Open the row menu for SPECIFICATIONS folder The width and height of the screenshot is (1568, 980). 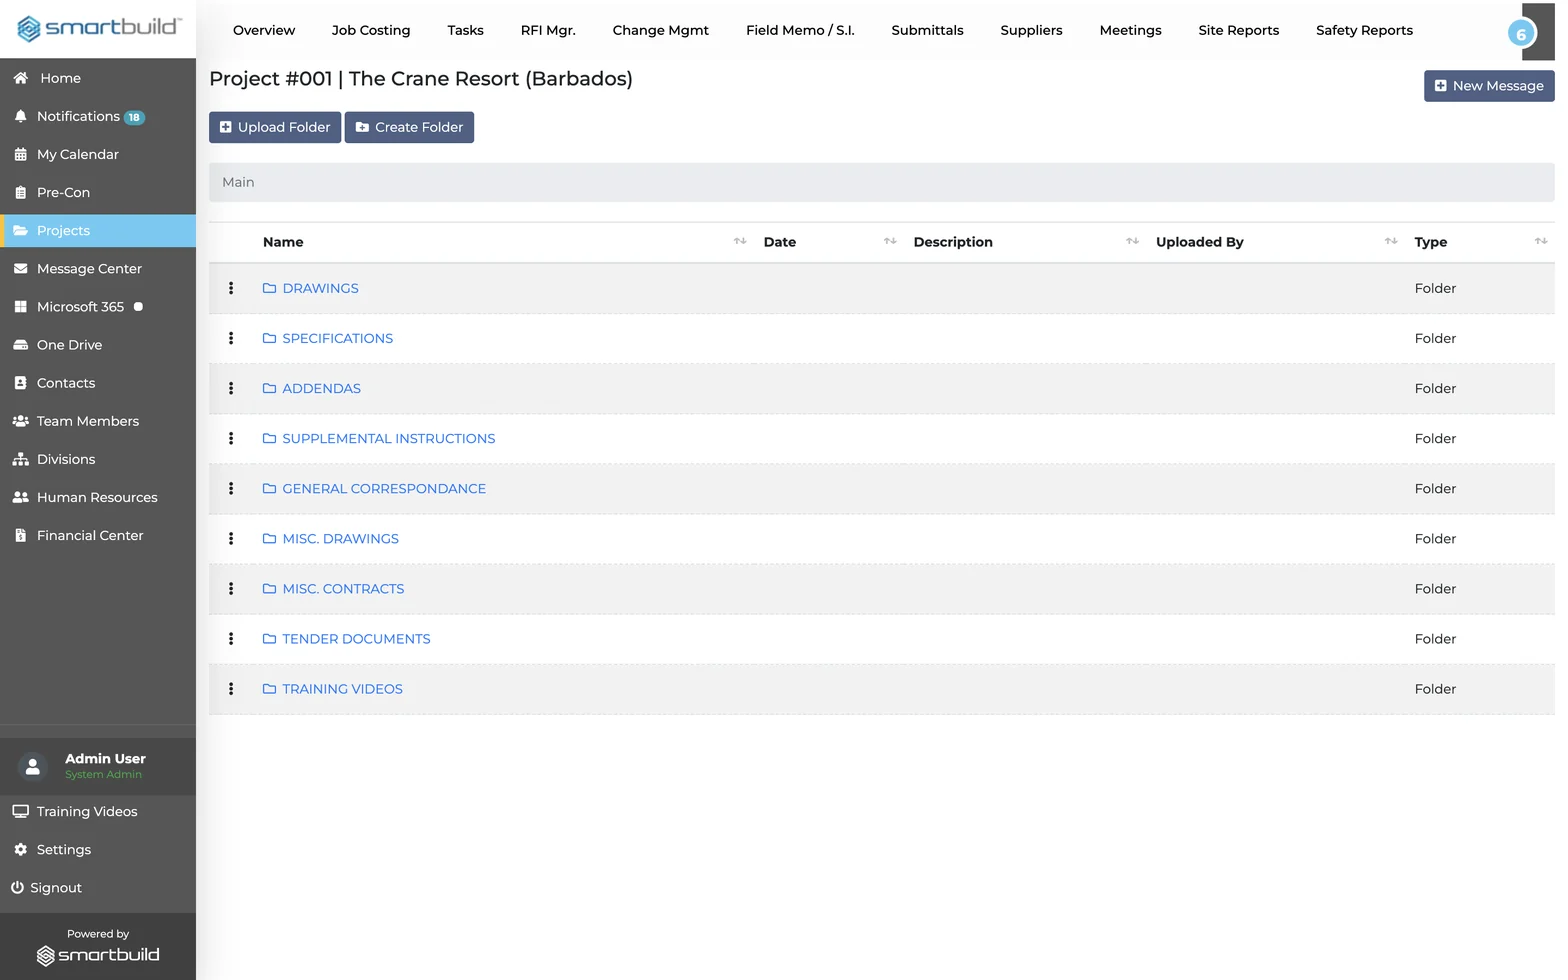click(x=231, y=338)
